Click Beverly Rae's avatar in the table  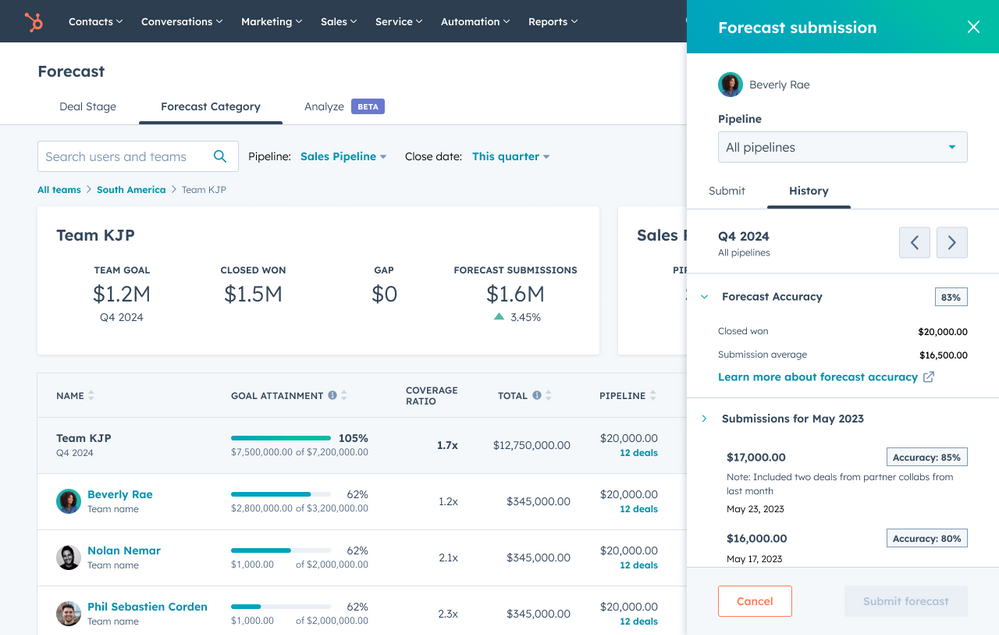[x=68, y=501]
